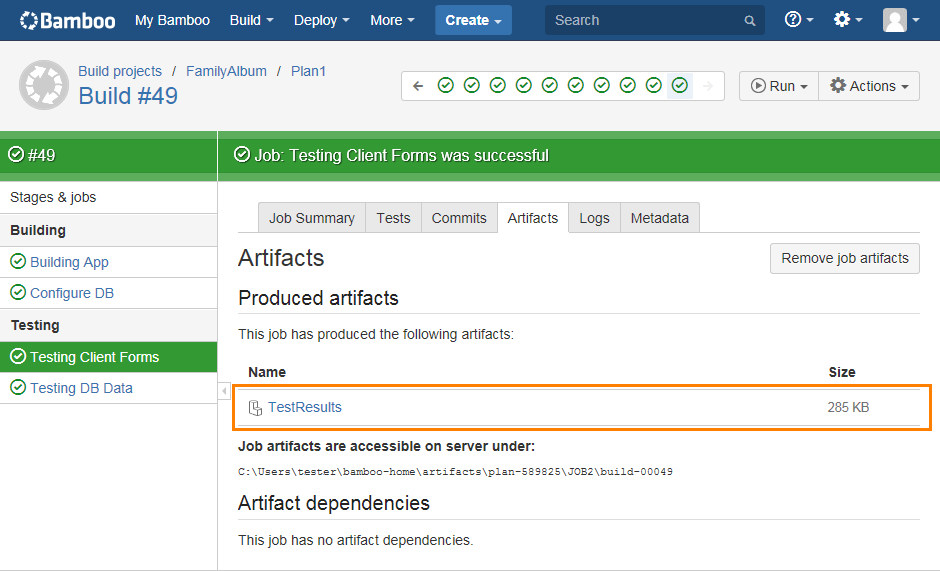Open the user profile avatar menu
940x571 pixels.
(900, 20)
